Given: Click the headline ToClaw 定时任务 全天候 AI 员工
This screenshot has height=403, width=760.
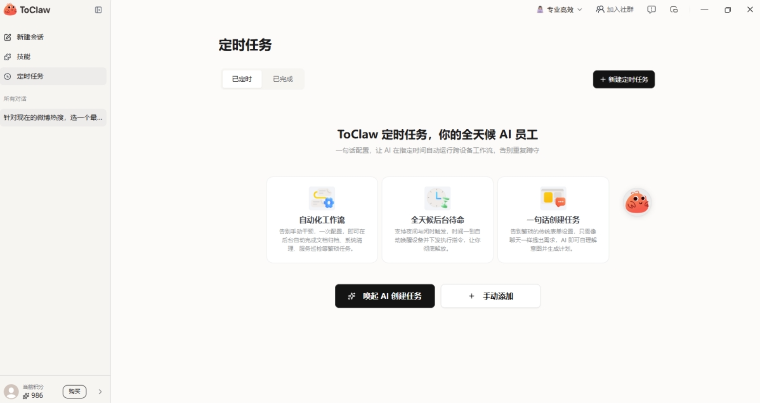Looking at the screenshot, I should 438,134.
